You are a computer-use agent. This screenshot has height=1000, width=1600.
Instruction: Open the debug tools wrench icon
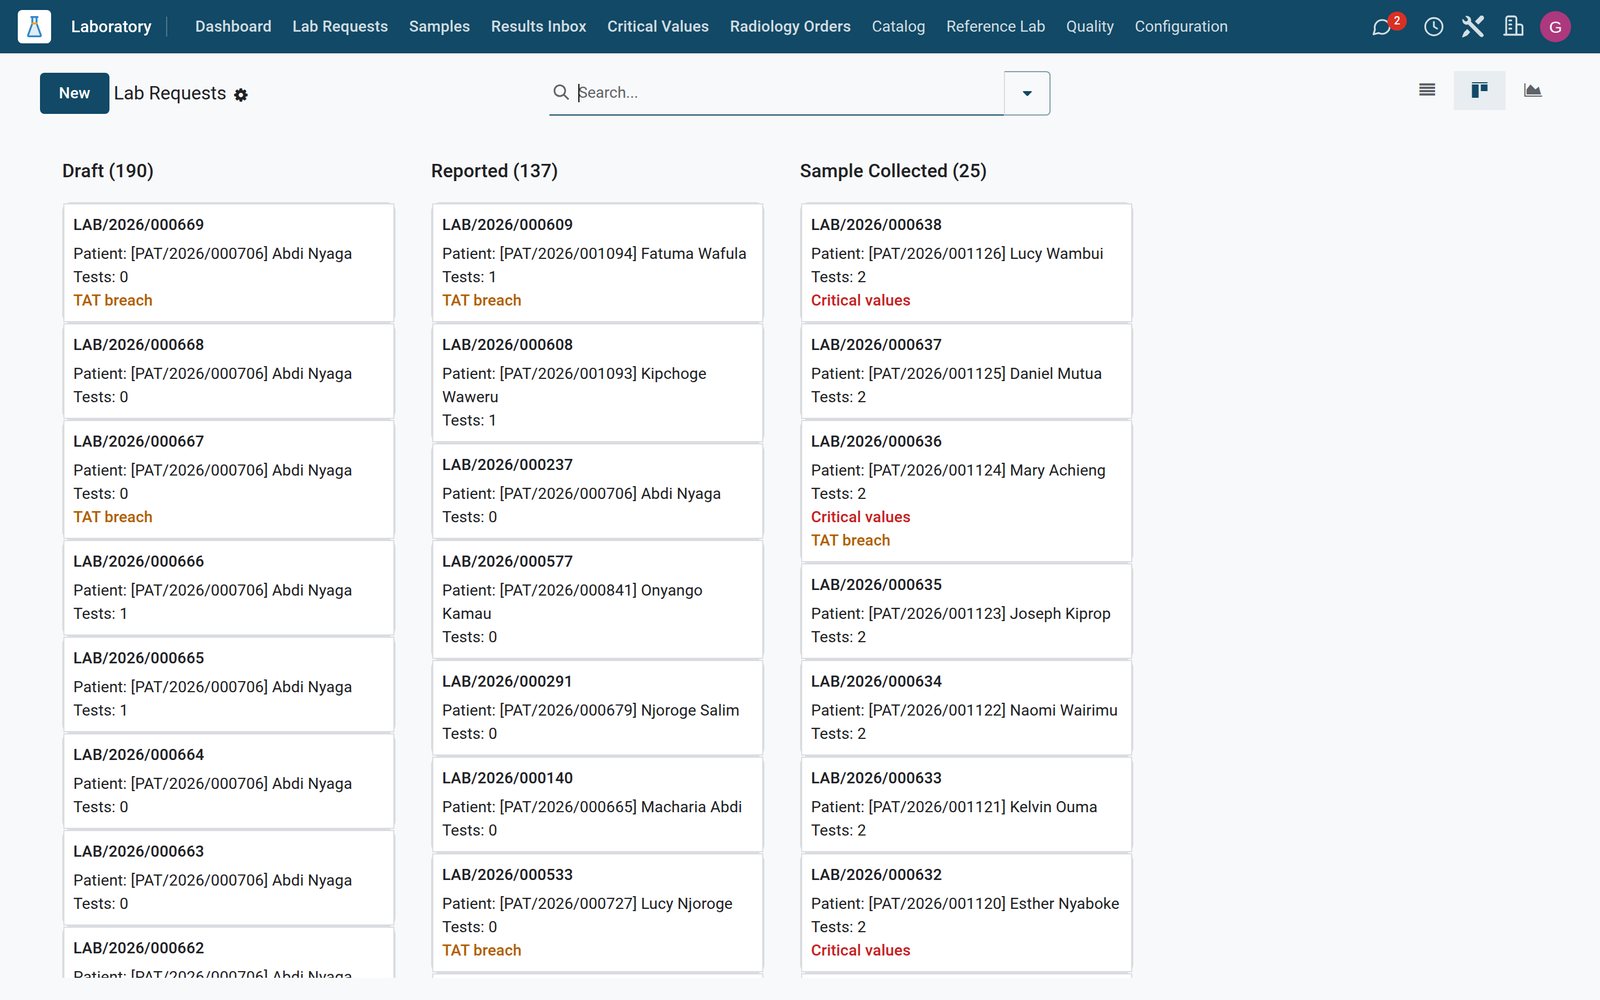coord(1473,27)
